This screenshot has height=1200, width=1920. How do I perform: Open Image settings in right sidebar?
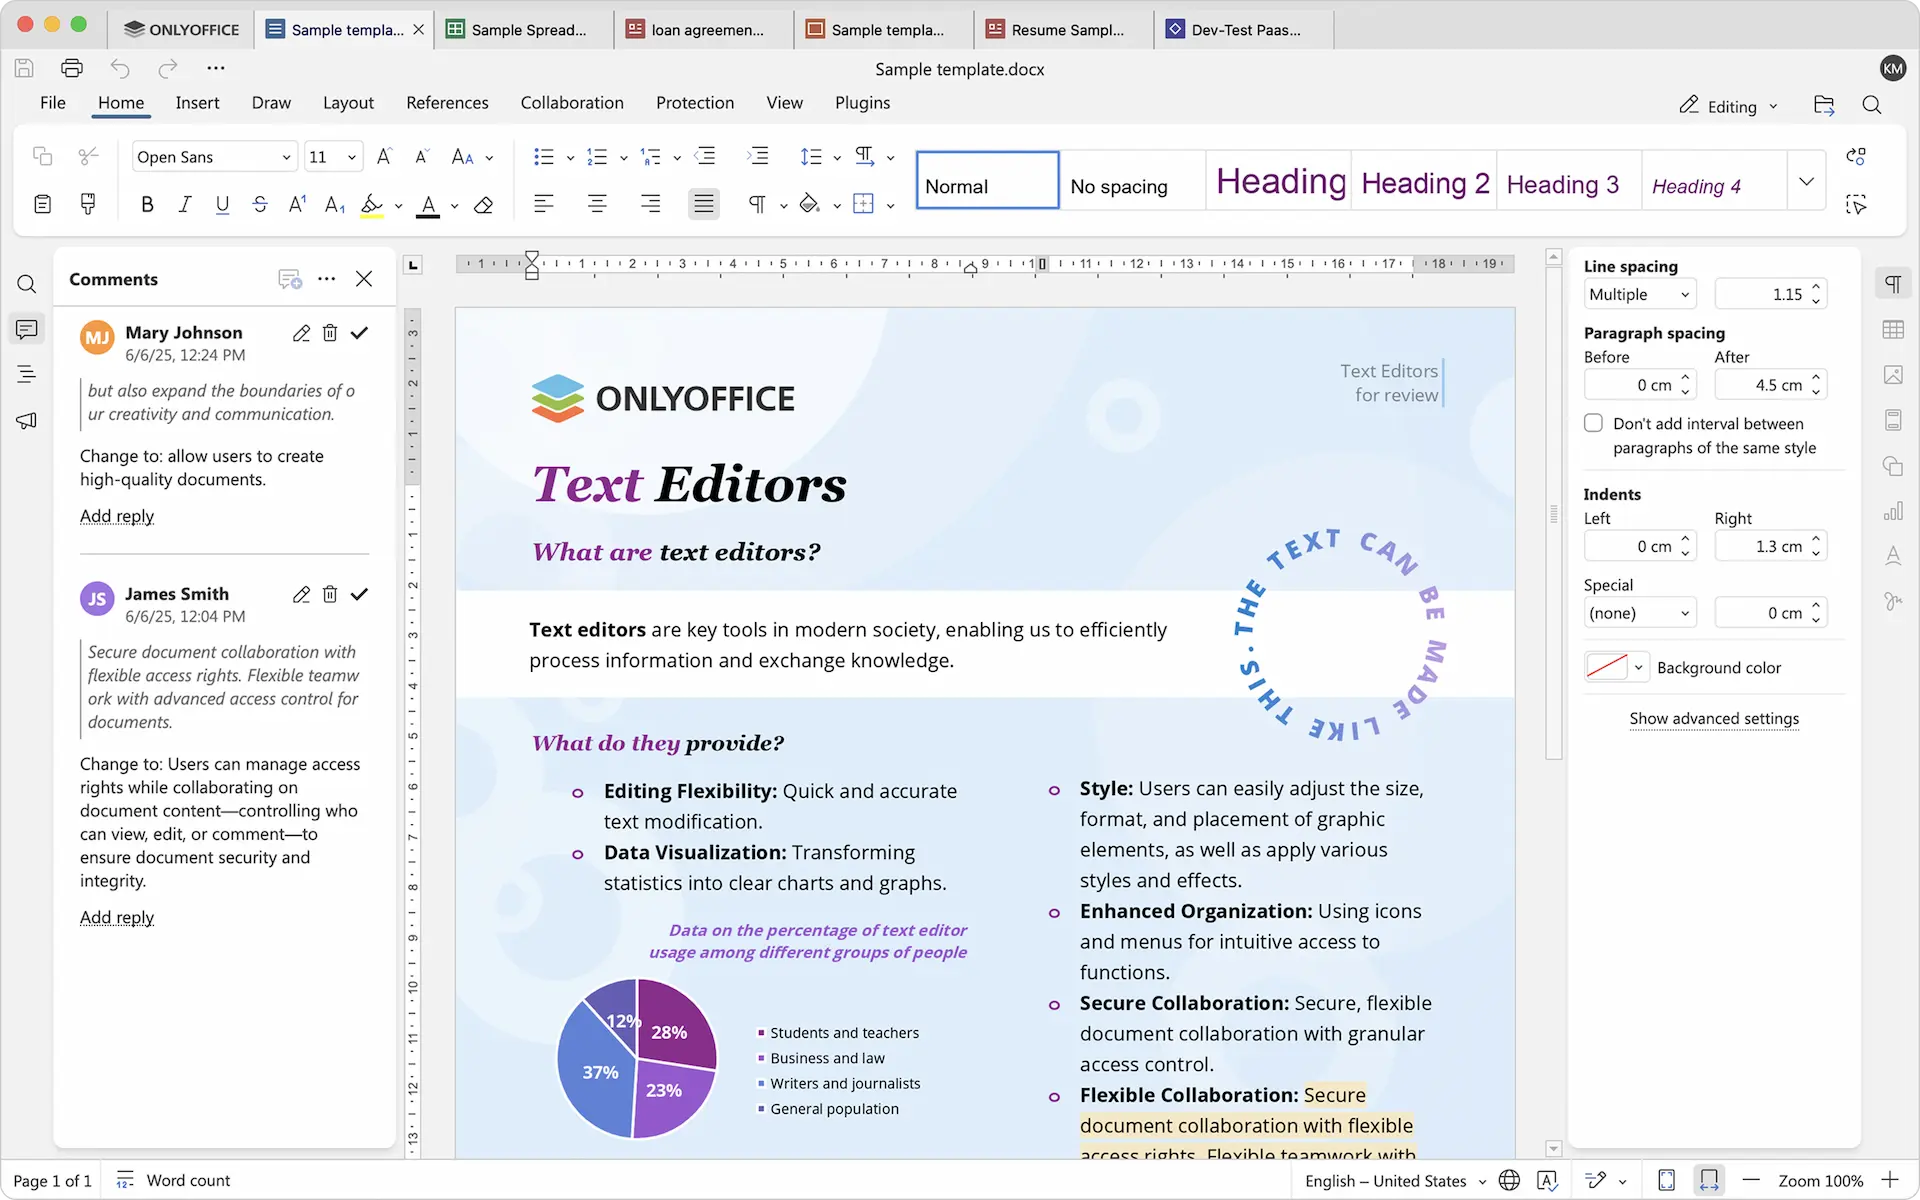(x=1893, y=375)
